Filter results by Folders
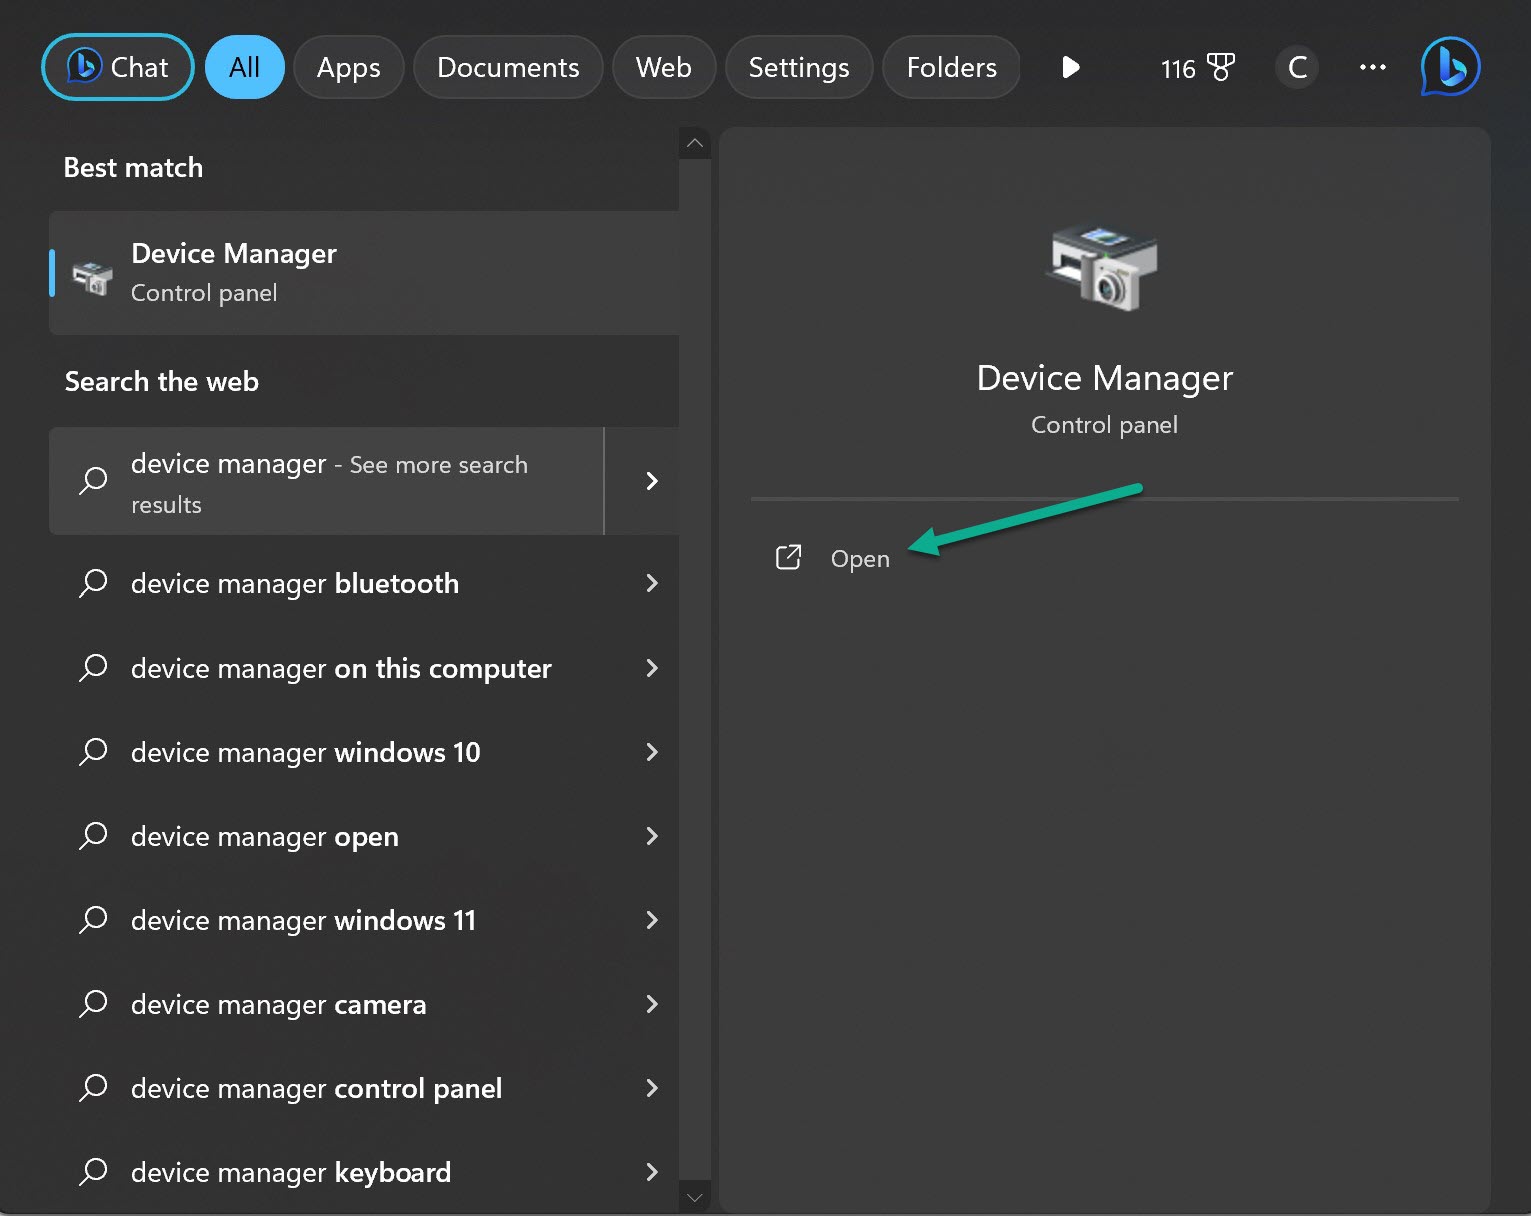Screen dimensions: 1531x1216 tap(951, 67)
